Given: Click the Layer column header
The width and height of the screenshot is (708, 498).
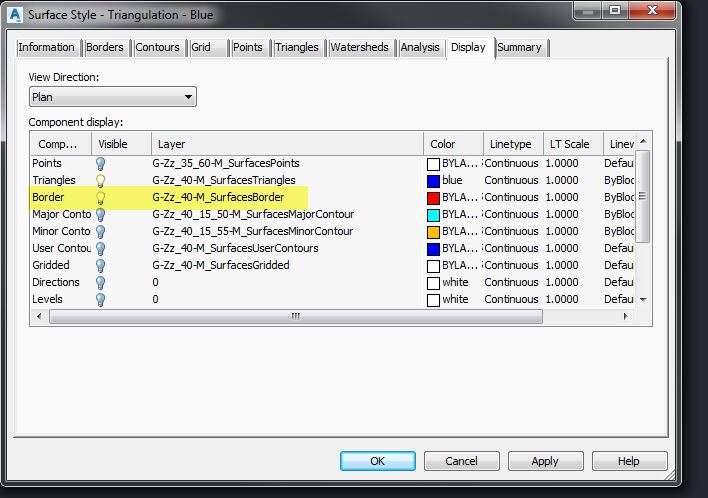Looking at the screenshot, I should click(x=287, y=144).
